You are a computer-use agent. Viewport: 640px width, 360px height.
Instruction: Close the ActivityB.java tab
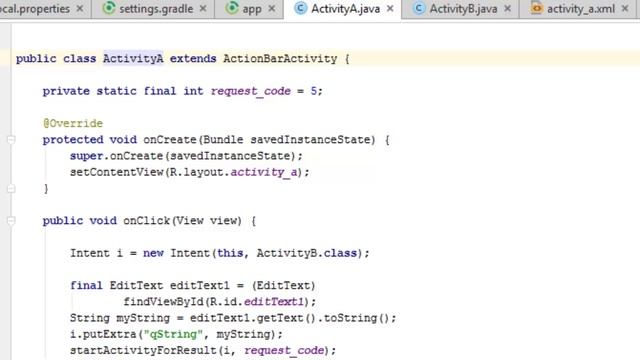click(507, 9)
